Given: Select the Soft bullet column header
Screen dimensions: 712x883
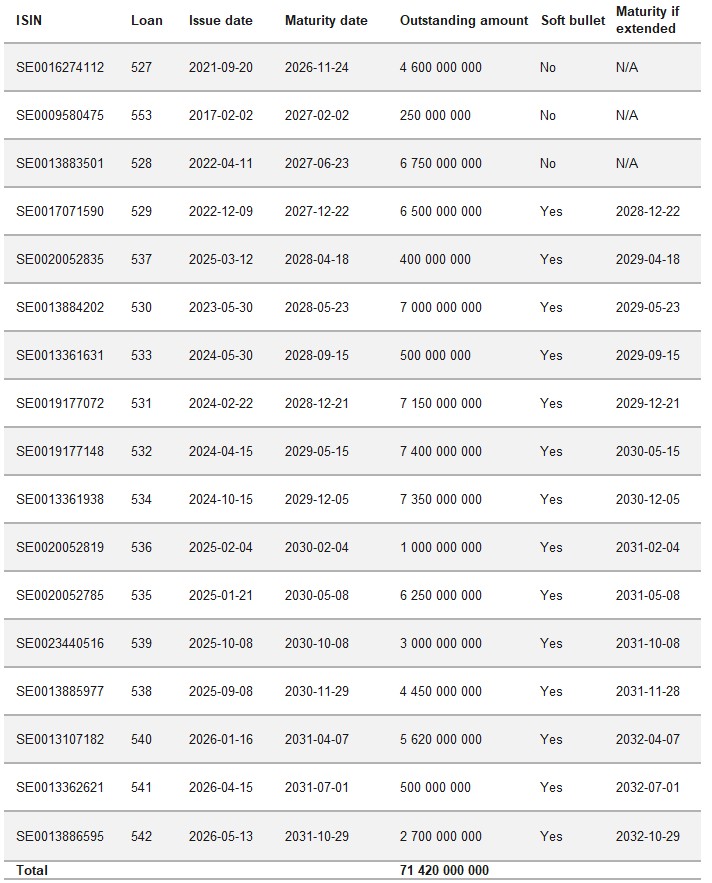Looking at the screenshot, I should click(573, 20).
